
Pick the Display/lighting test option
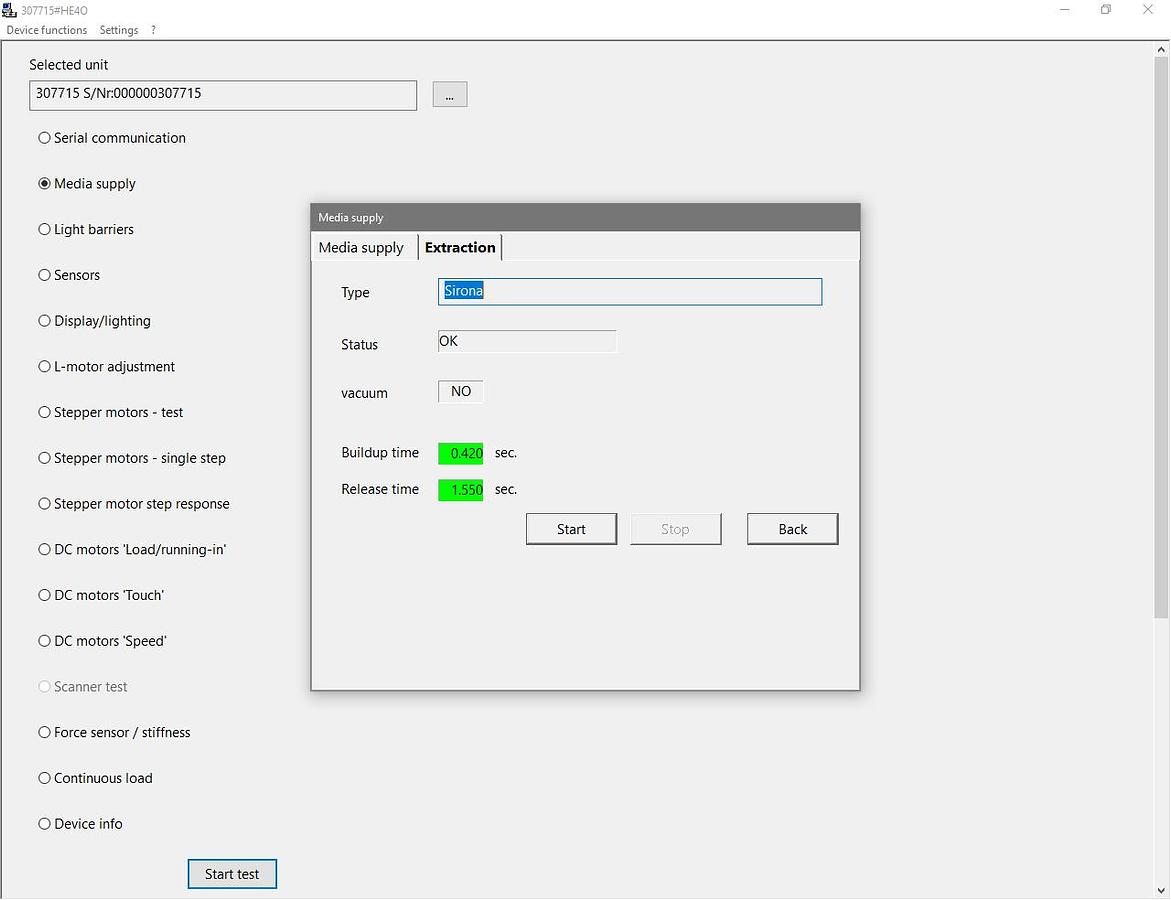[44, 321]
